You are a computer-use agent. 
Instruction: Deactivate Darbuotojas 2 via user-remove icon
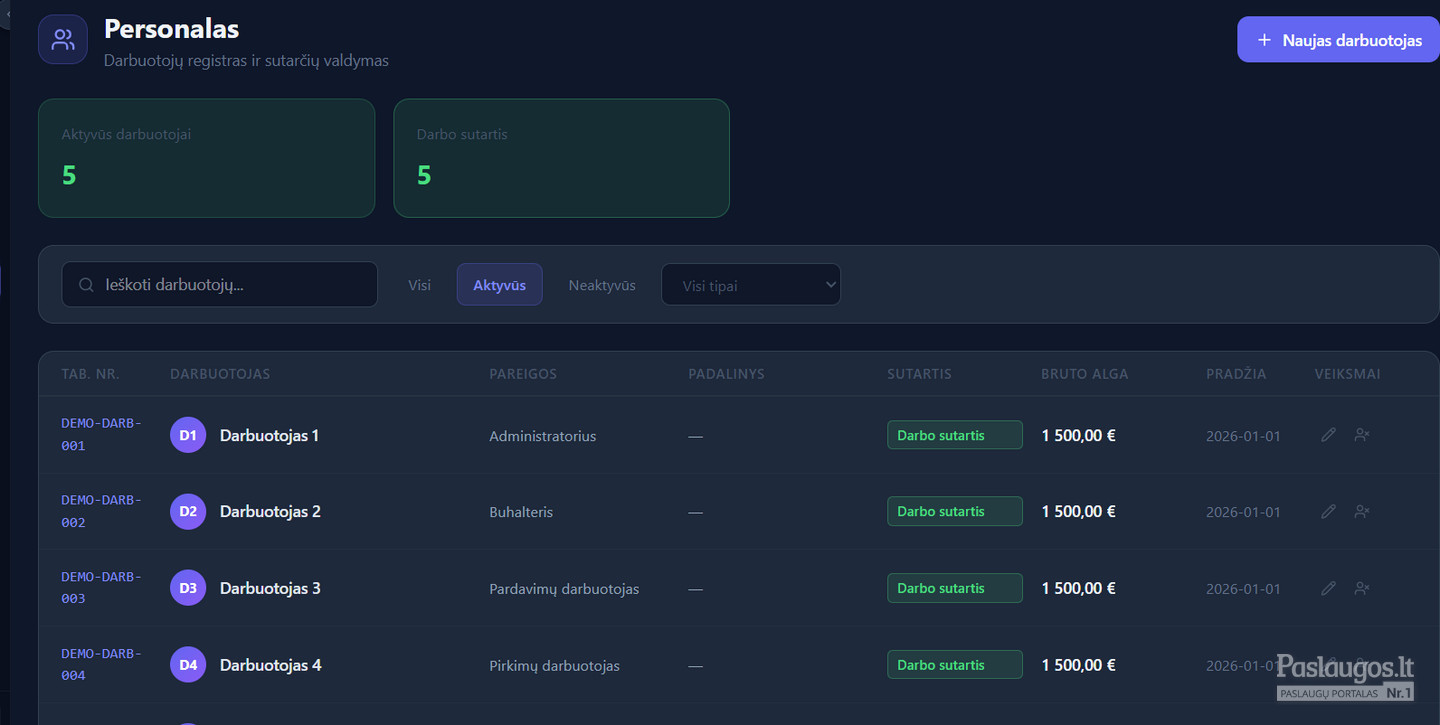pos(1361,511)
